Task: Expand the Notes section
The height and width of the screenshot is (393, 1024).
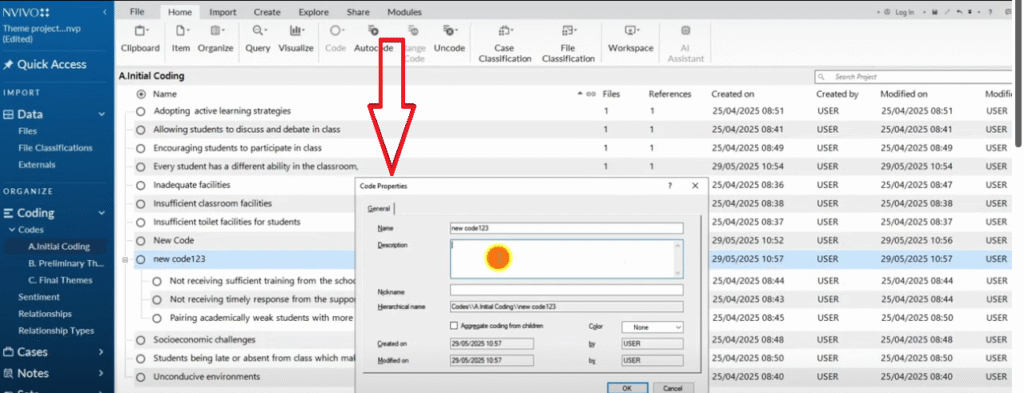Action: (101, 373)
